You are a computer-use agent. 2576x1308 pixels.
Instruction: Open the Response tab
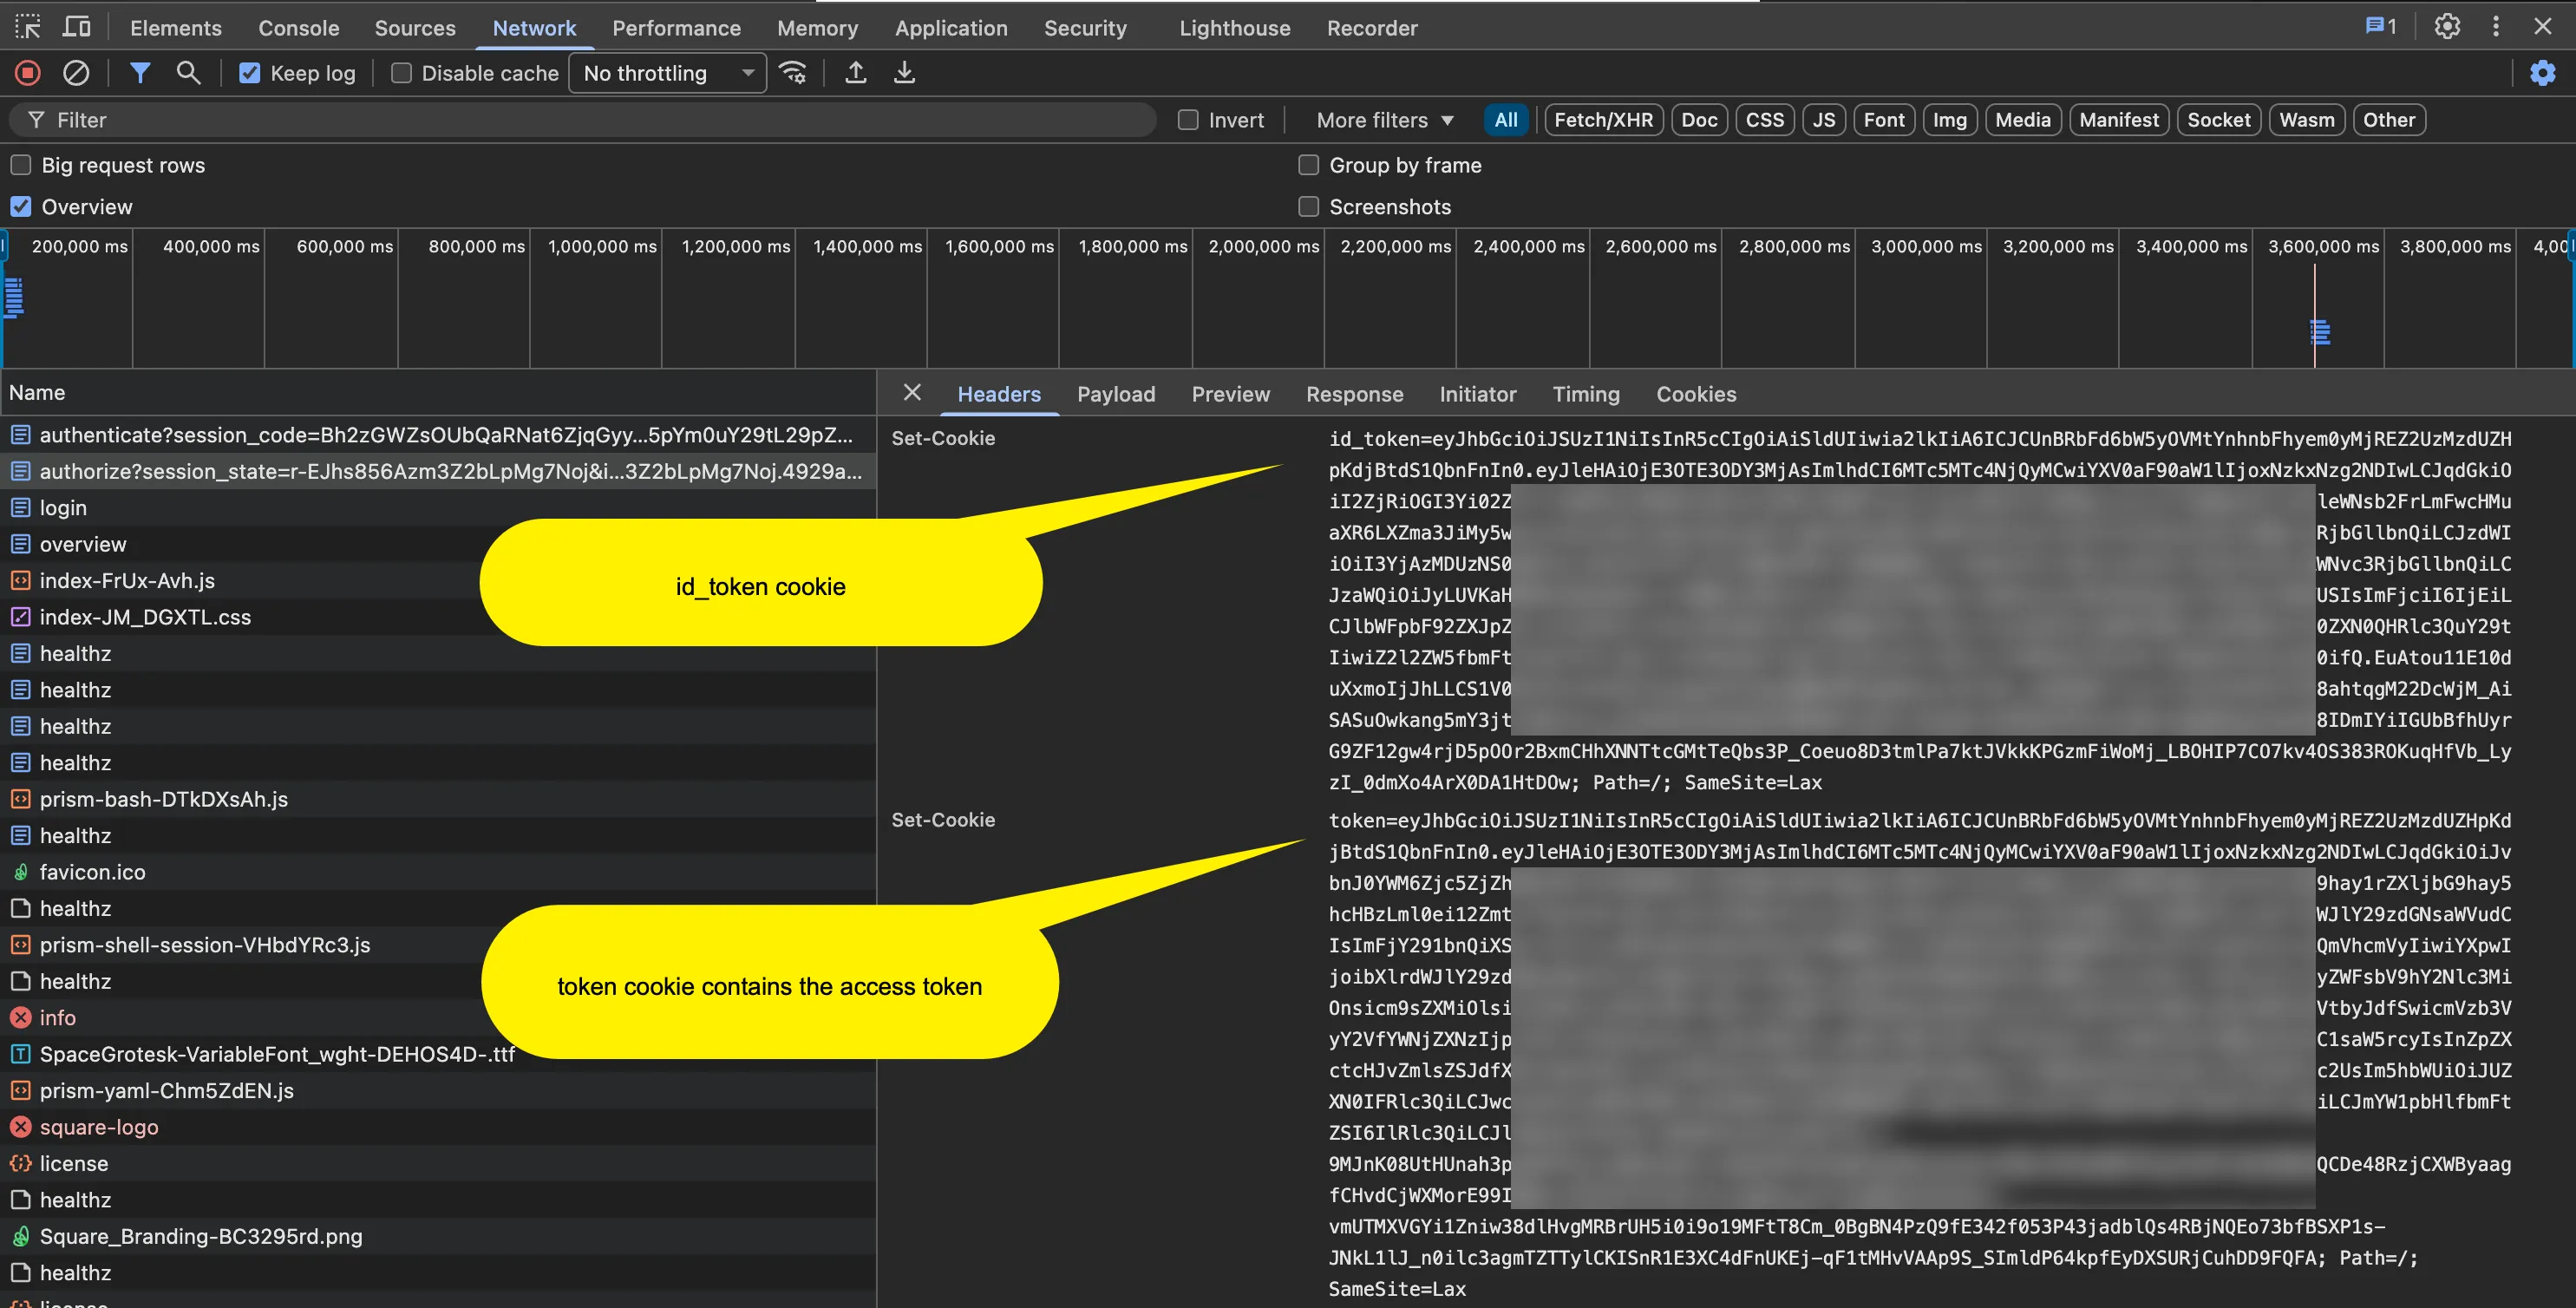coord(1354,394)
